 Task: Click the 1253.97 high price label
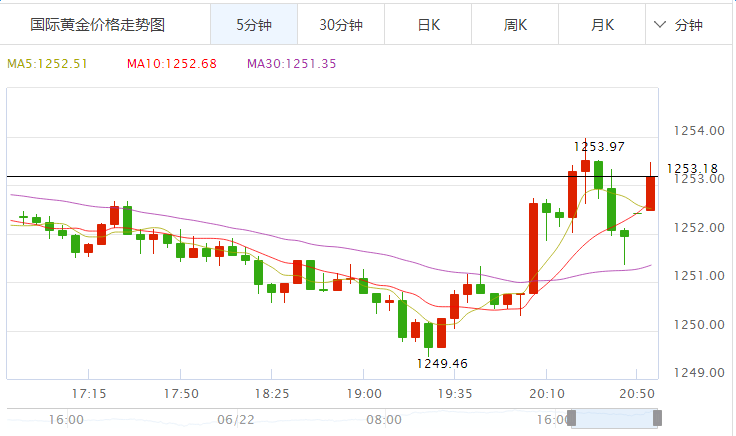tap(599, 147)
